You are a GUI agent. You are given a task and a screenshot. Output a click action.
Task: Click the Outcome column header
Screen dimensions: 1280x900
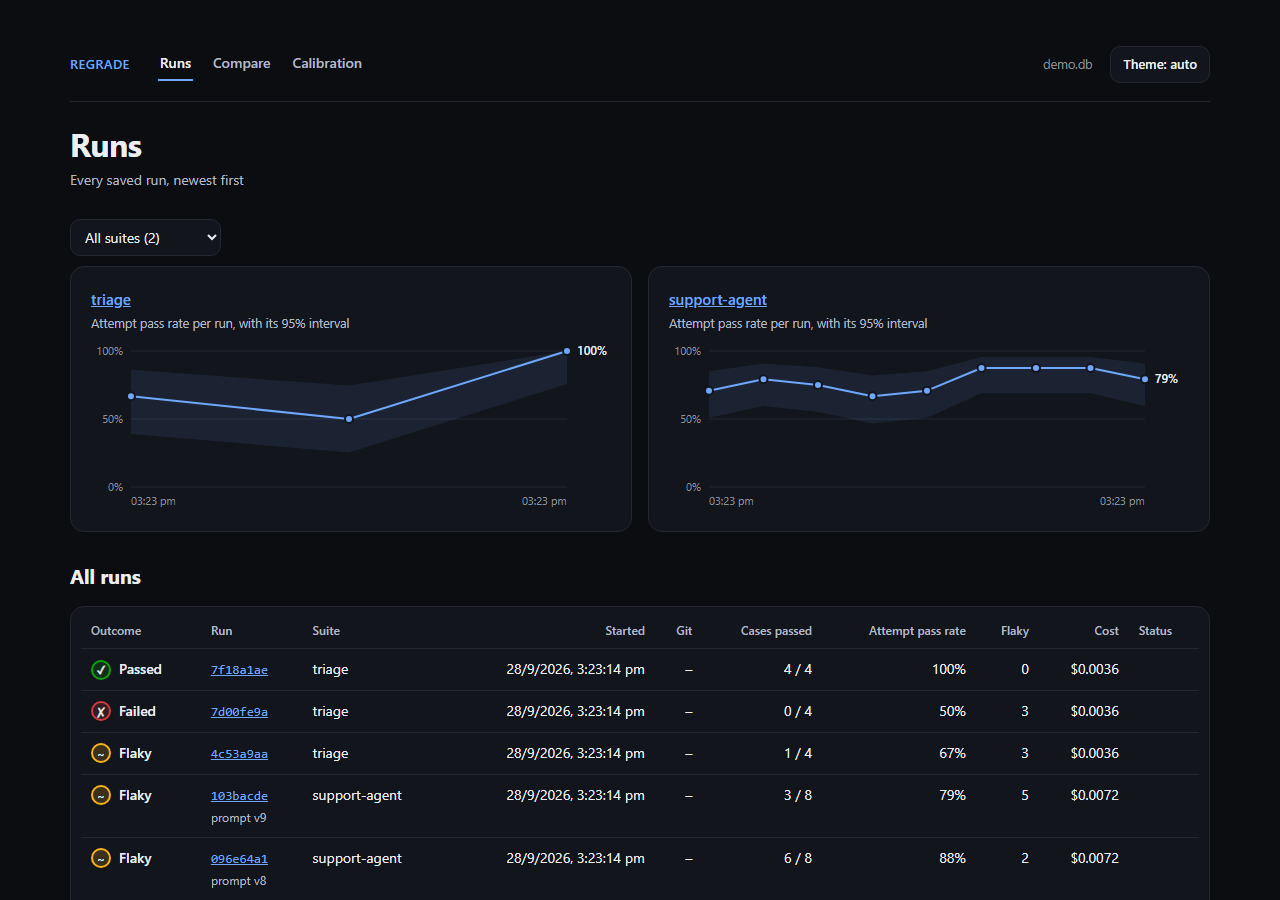point(116,631)
